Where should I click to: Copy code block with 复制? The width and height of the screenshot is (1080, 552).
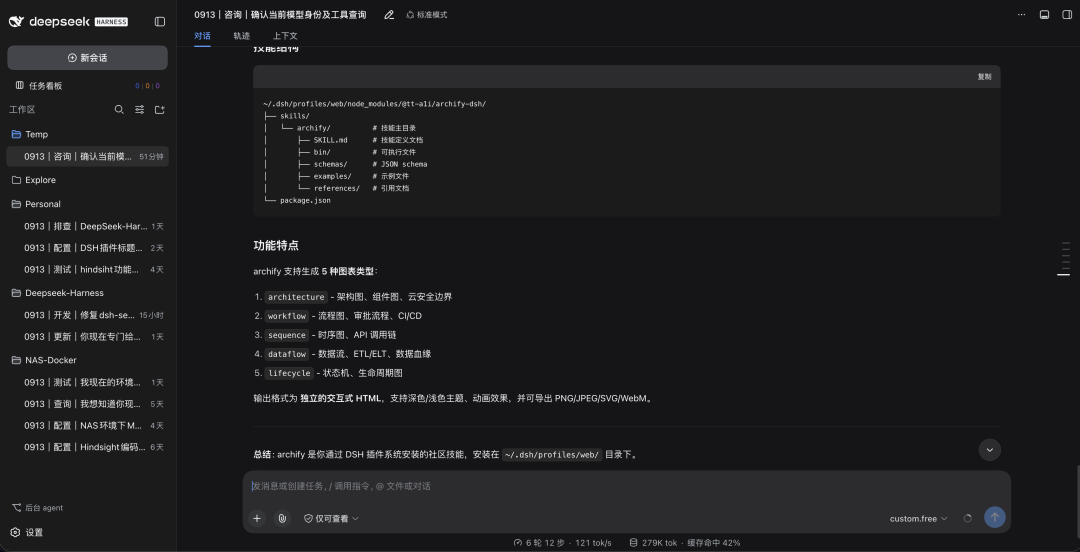pyautogui.click(x=984, y=76)
